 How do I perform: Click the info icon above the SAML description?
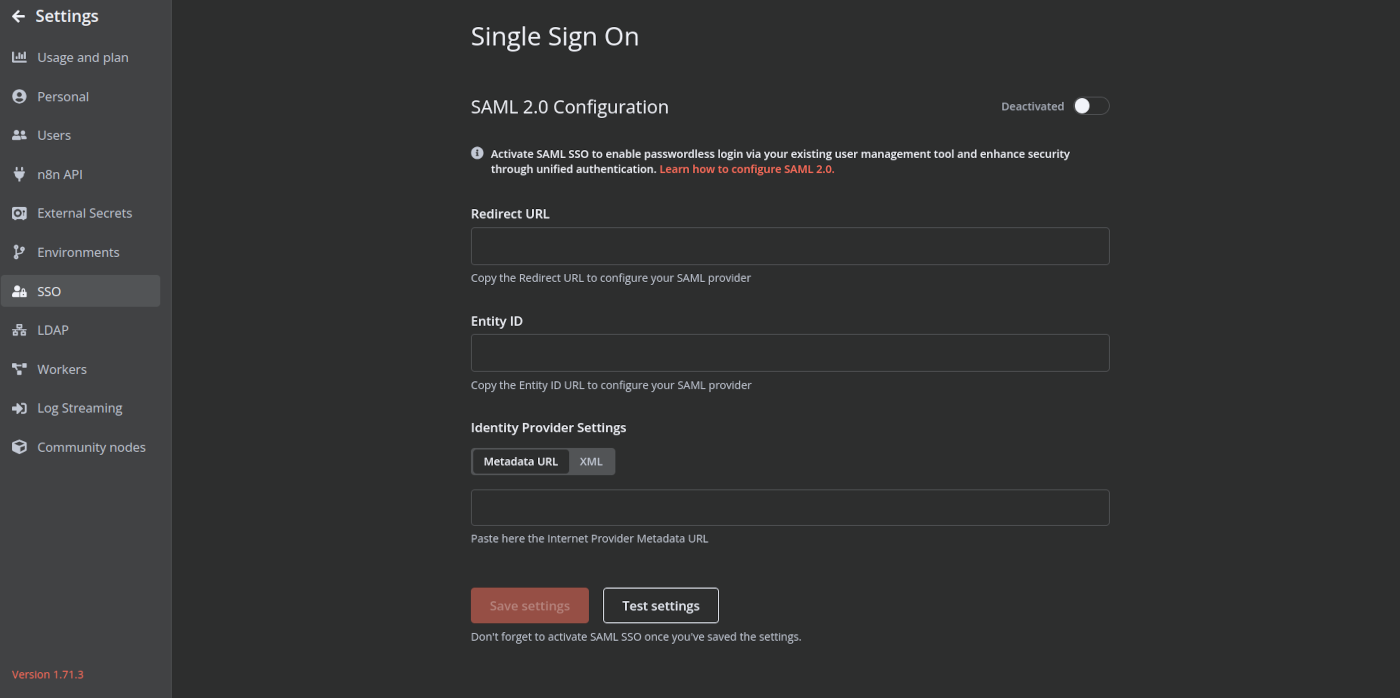477,153
